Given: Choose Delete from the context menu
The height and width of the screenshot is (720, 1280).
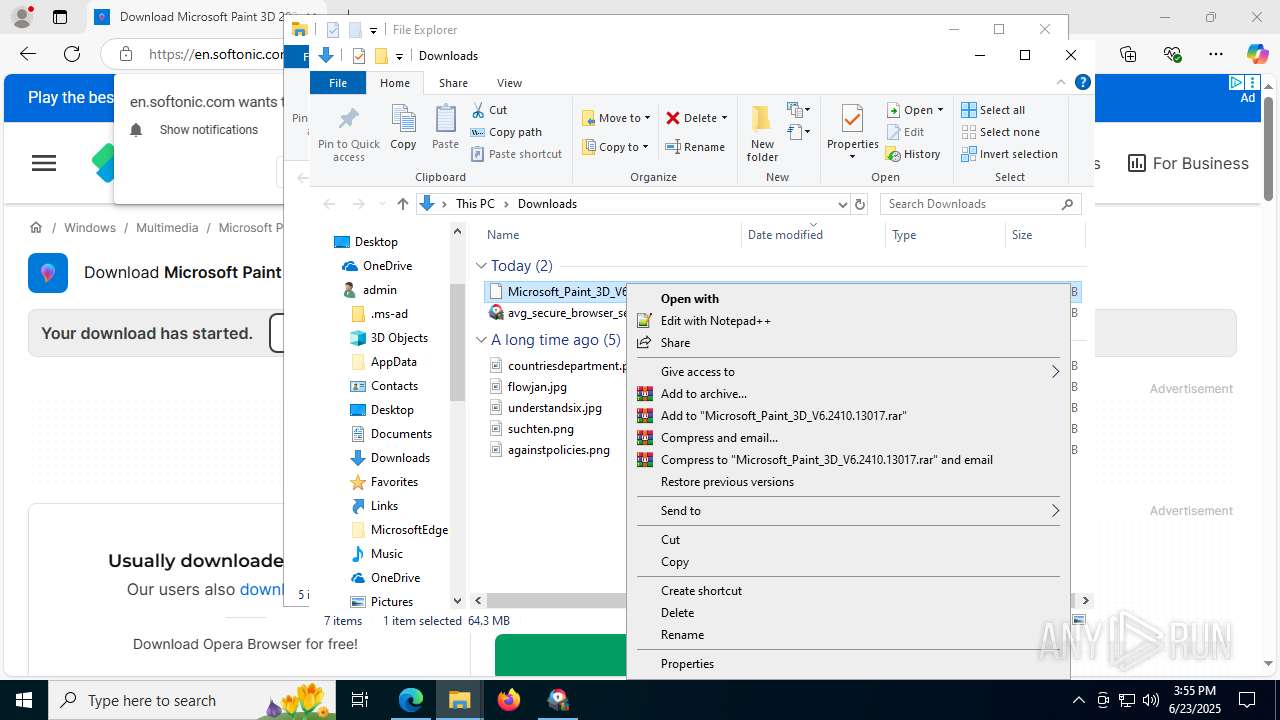Looking at the screenshot, I should pyautogui.click(x=848, y=613).
